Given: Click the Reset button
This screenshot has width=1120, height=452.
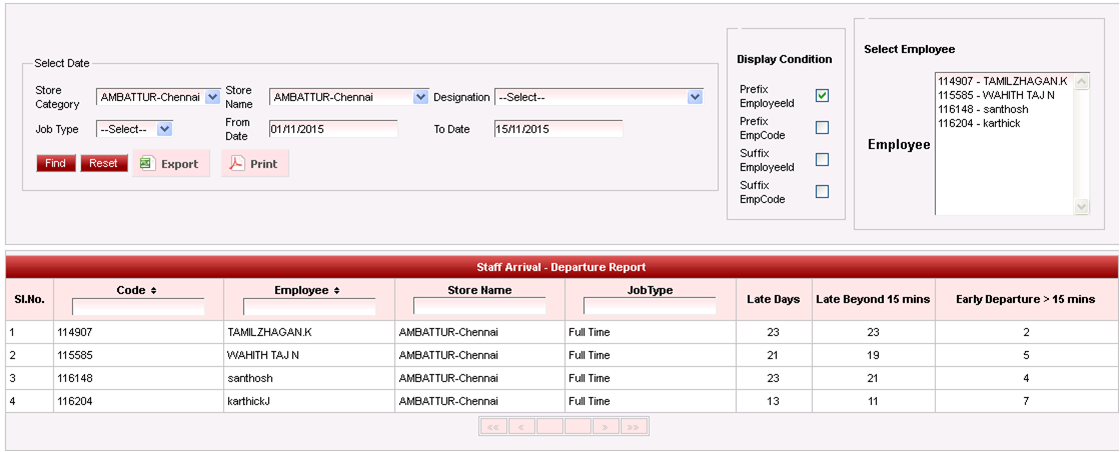Looking at the screenshot, I should pyautogui.click(x=104, y=163).
